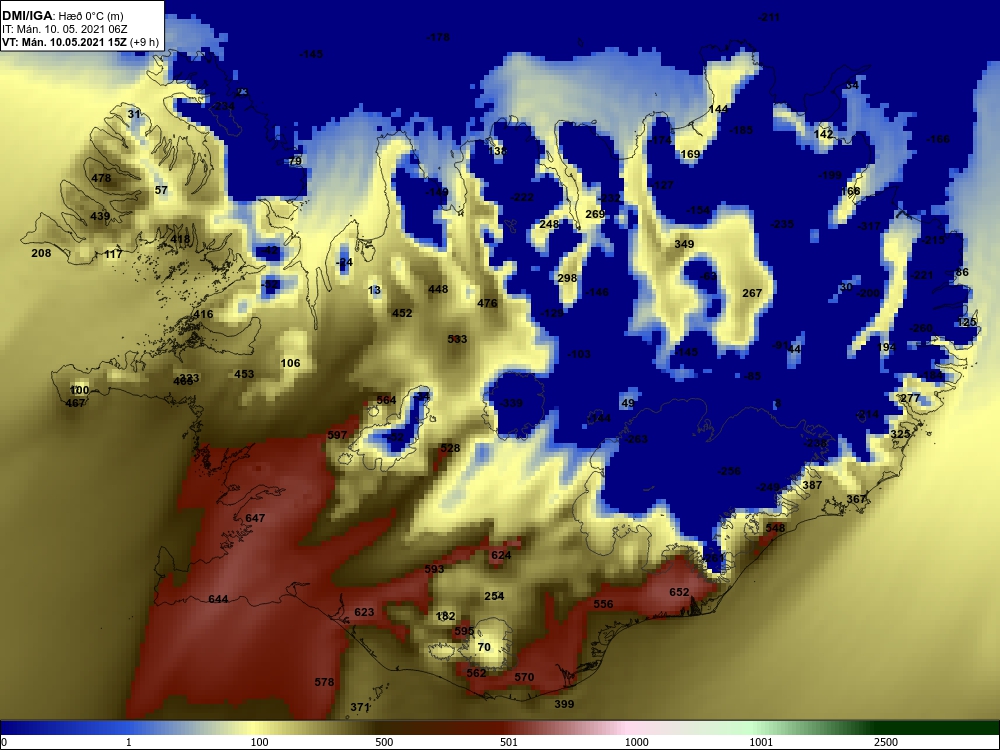The width and height of the screenshot is (1000, 750).
Task: Select the 597 map value
Action: [337, 435]
